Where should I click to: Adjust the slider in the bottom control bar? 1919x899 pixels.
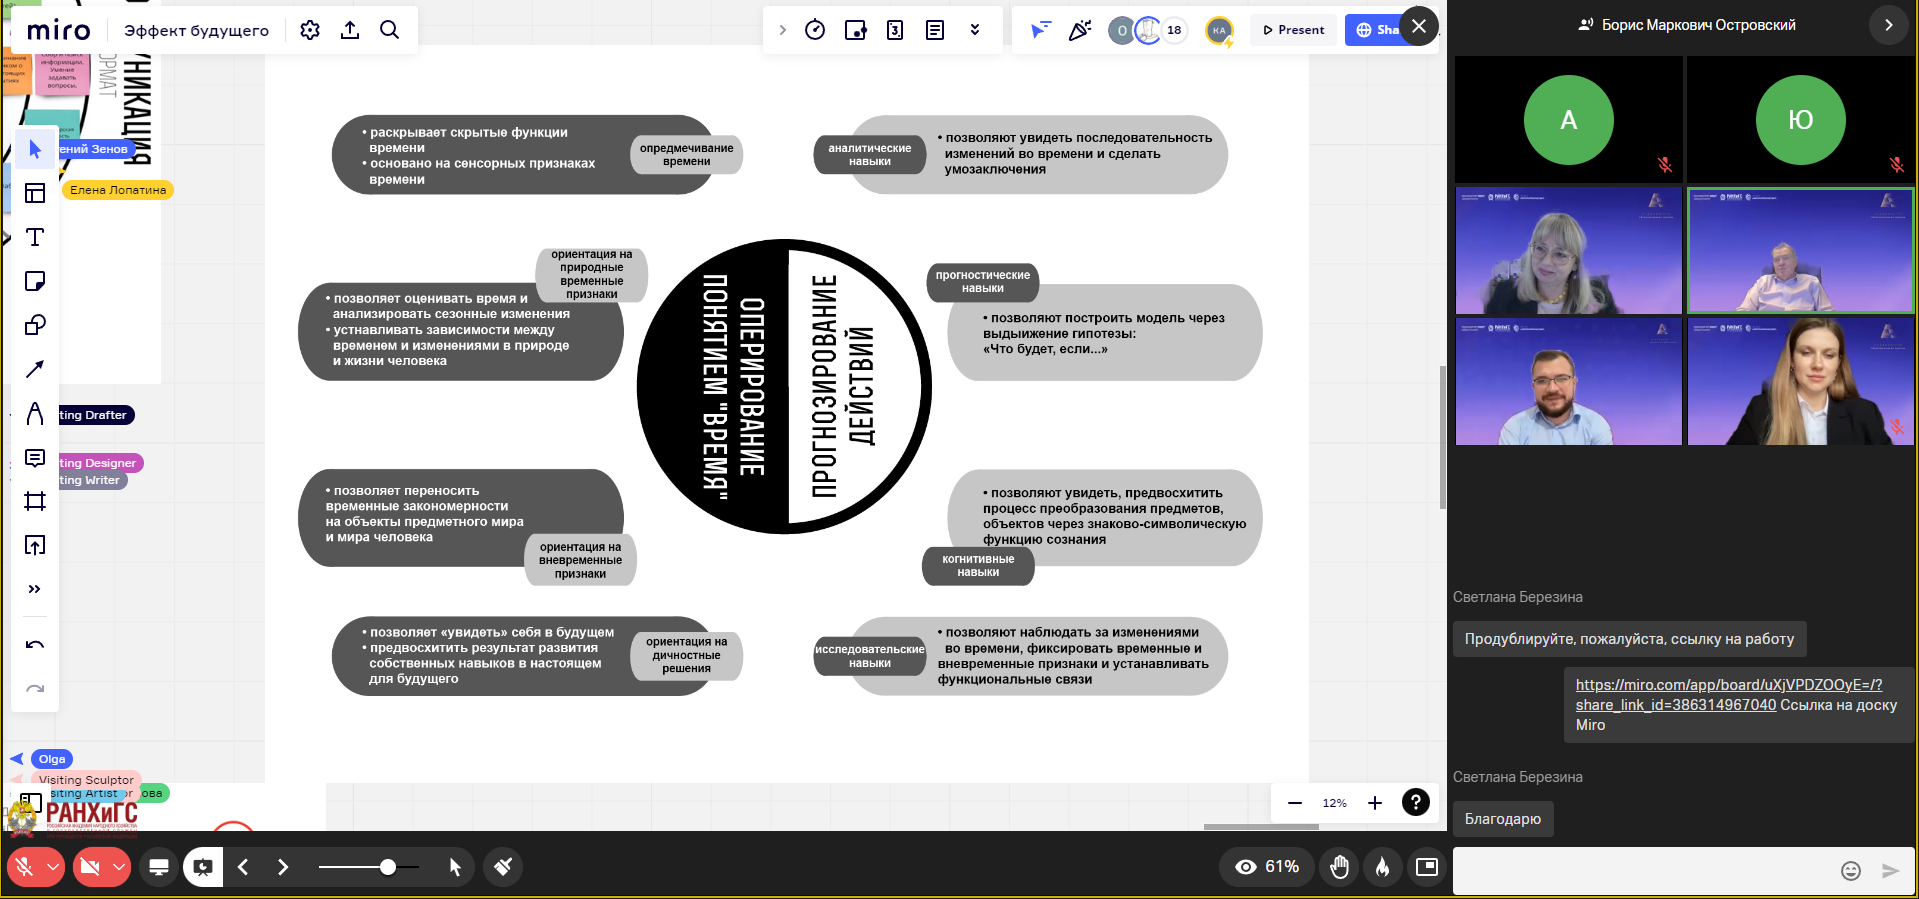click(x=387, y=867)
